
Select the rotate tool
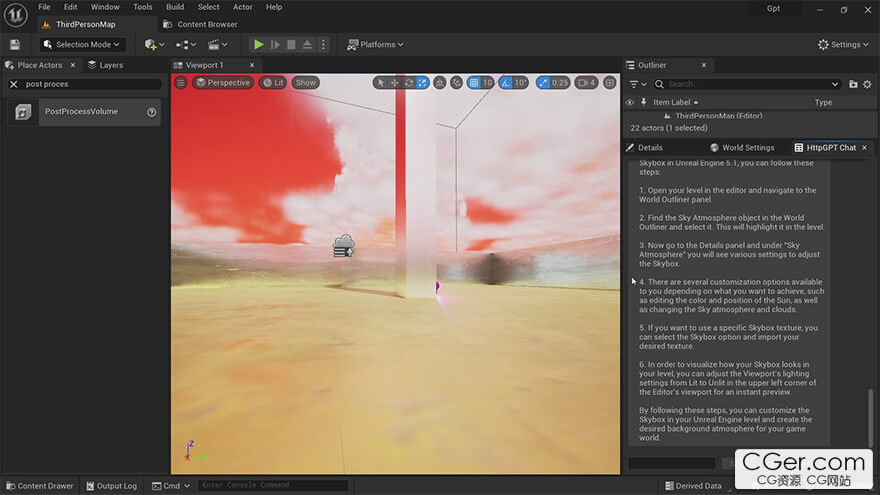(x=409, y=82)
